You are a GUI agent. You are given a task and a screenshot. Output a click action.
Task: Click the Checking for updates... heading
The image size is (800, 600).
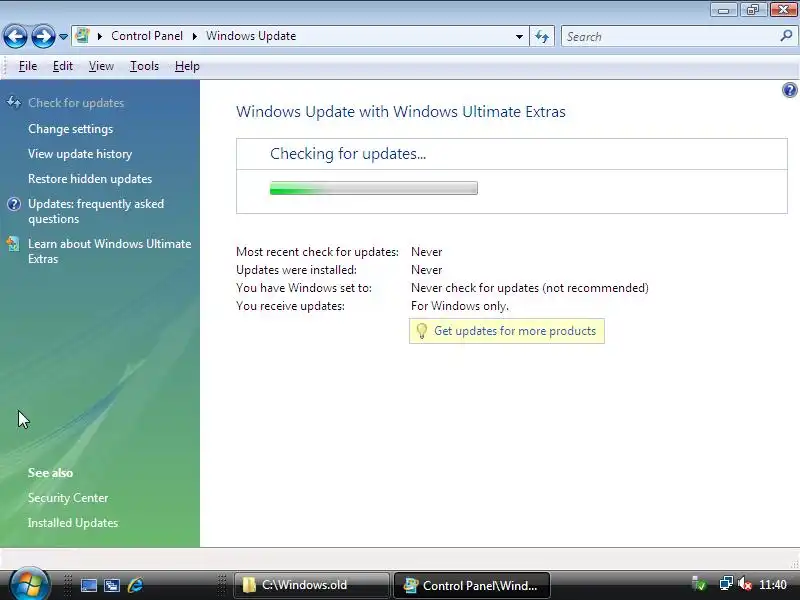pos(348,154)
